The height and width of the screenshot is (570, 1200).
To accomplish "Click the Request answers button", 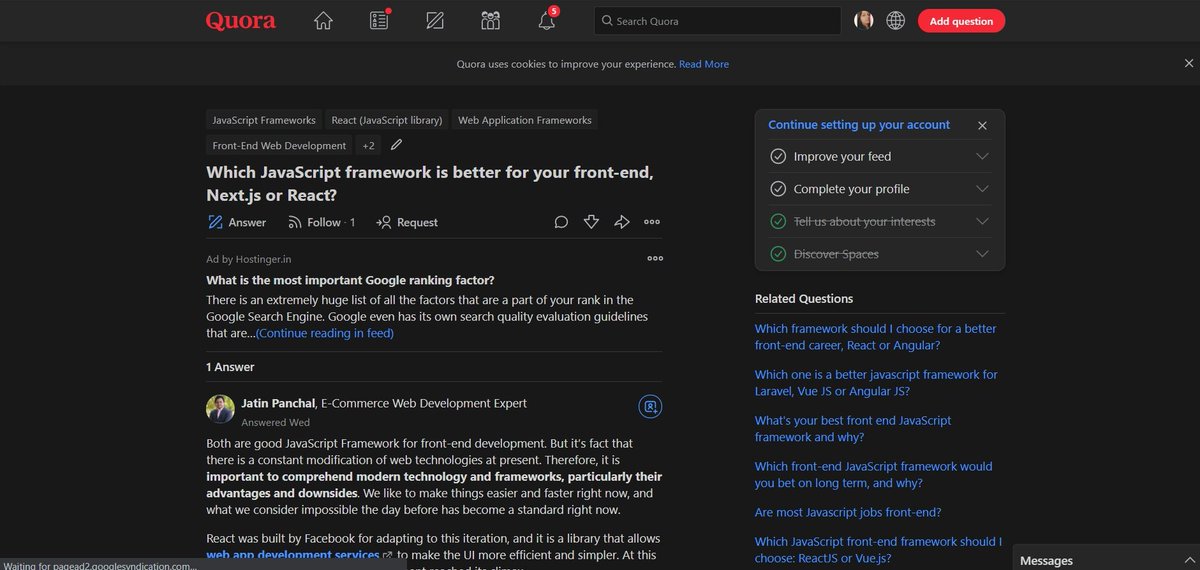I will (407, 222).
